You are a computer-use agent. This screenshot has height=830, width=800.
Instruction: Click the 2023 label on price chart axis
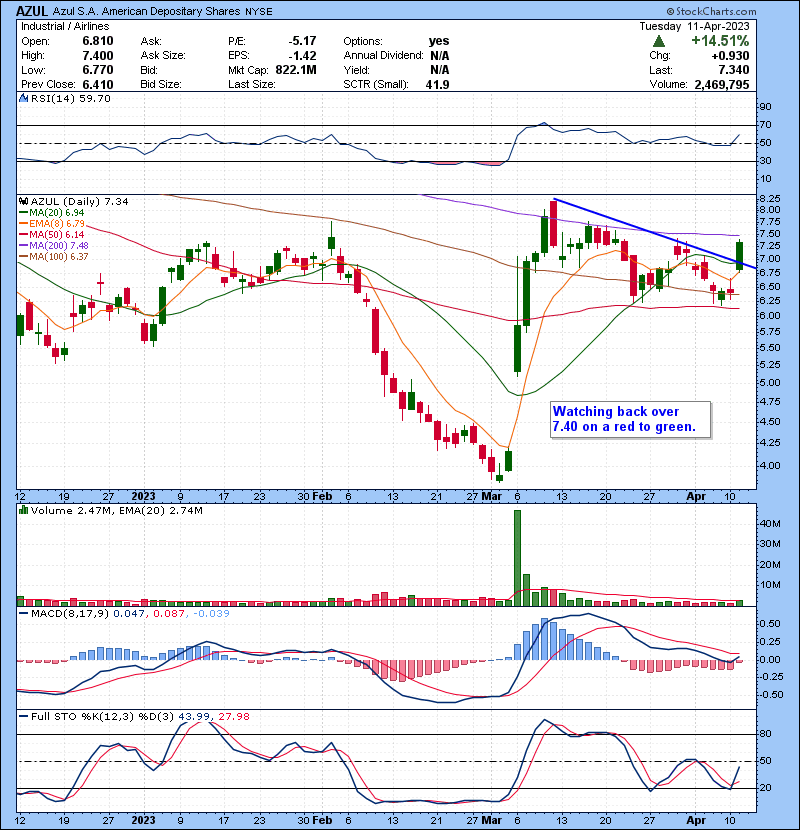(143, 497)
